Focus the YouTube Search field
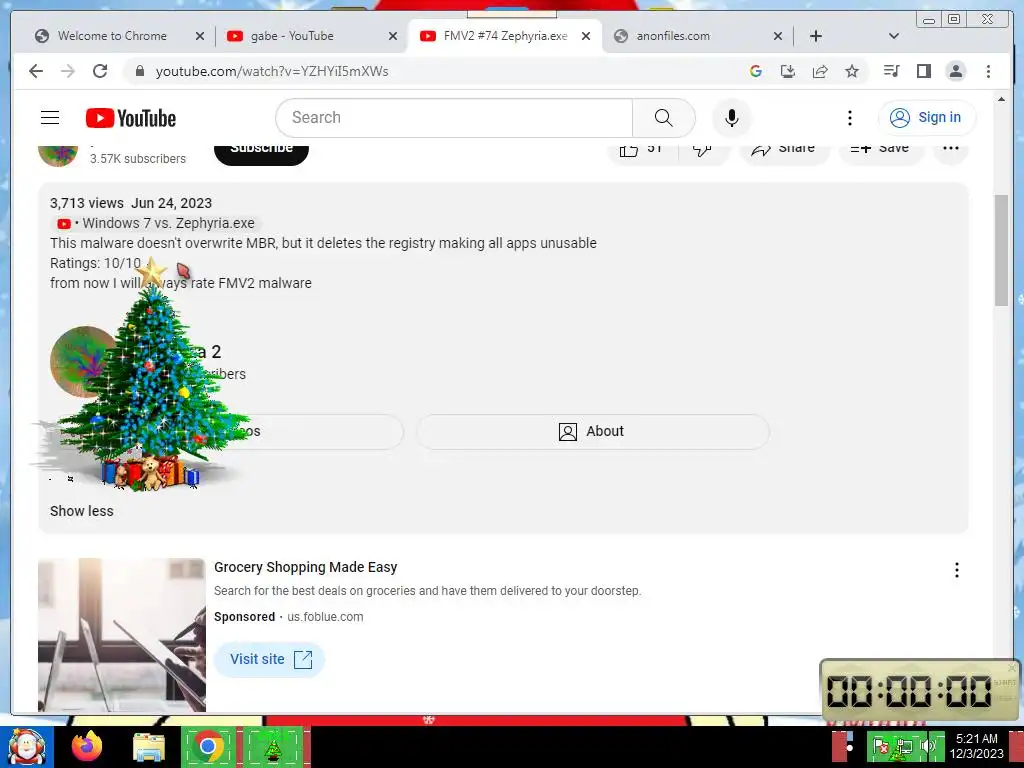Image resolution: width=1024 pixels, height=768 pixels. click(x=455, y=118)
